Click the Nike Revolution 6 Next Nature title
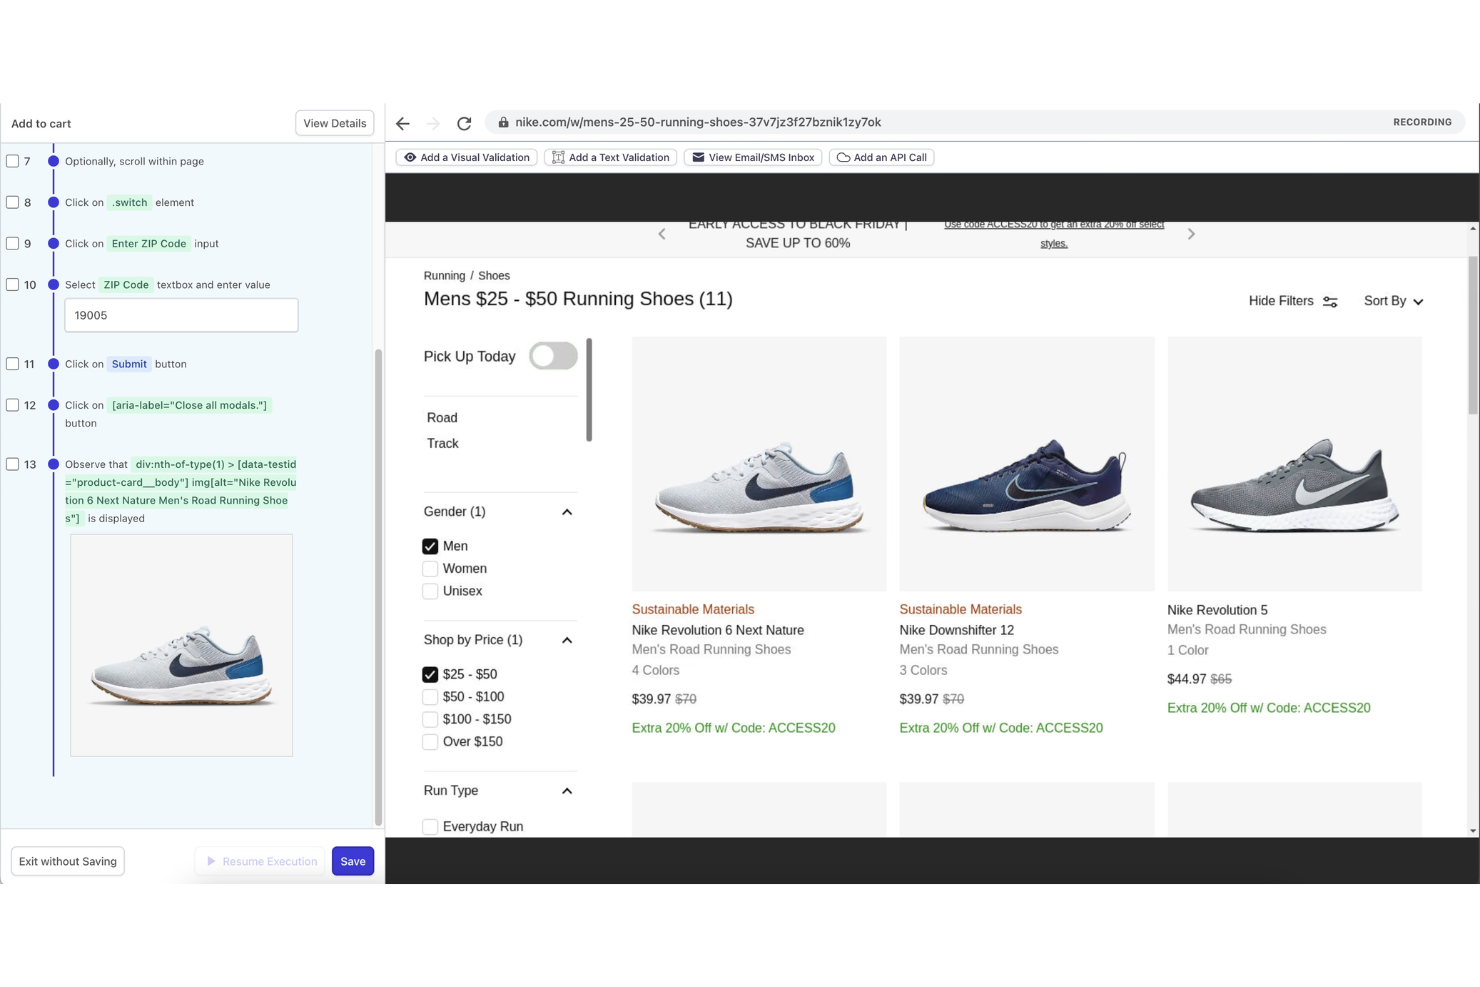 point(718,630)
